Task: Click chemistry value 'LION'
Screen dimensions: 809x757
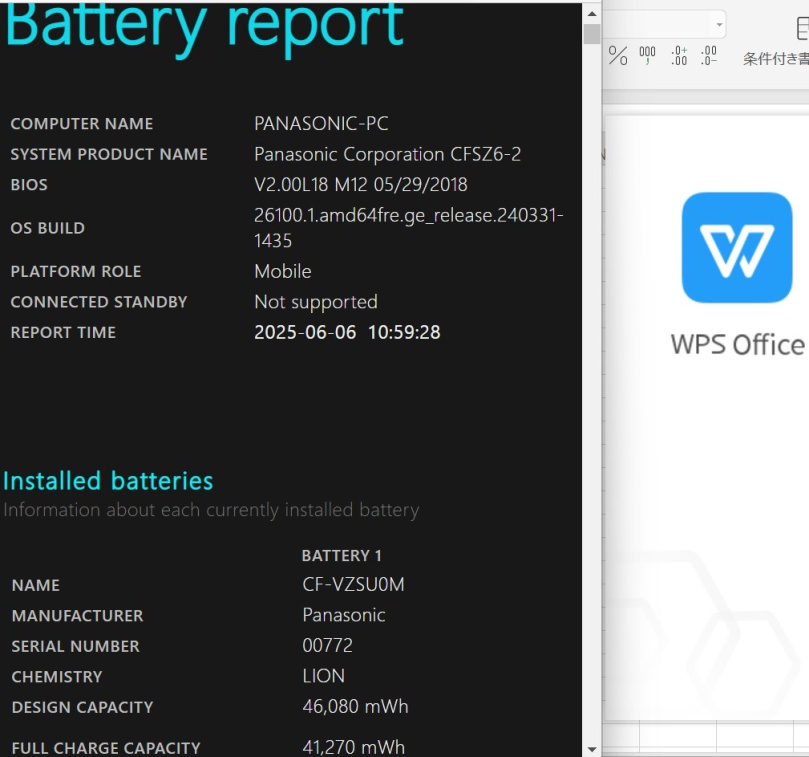Action: point(323,676)
